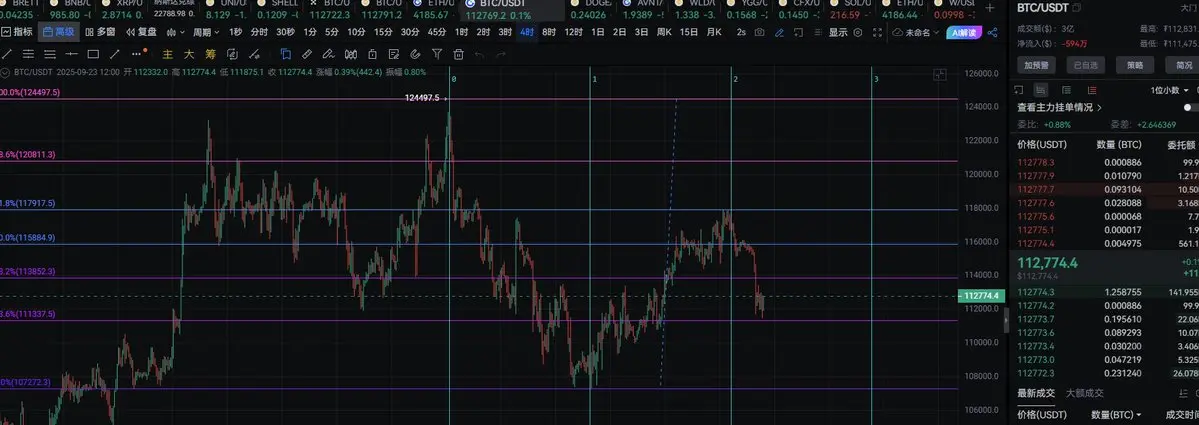The height and width of the screenshot is (425, 1199).
Task: Click the share icon
Action: (x=993, y=32)
